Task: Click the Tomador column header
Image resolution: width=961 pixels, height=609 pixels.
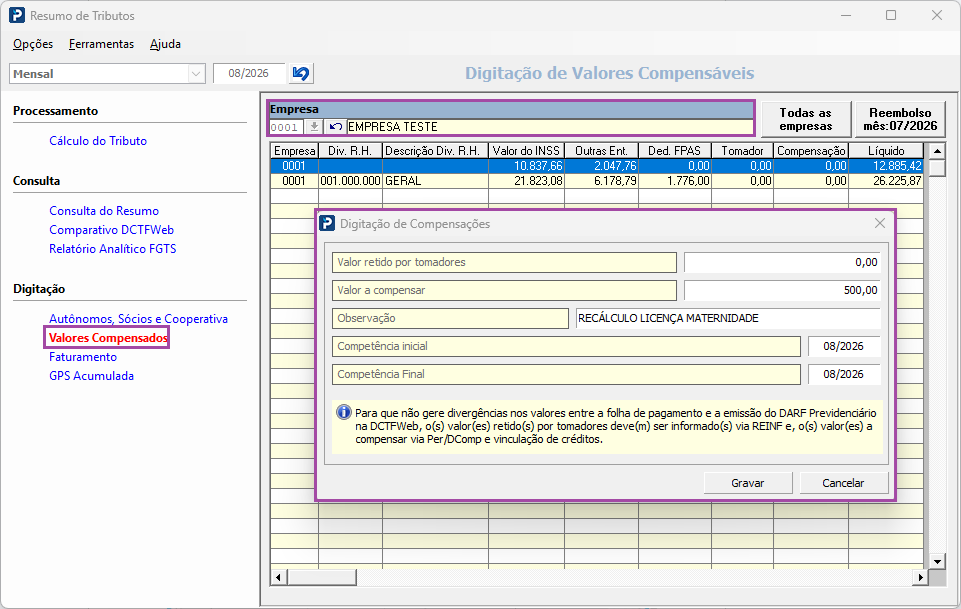Action: click(x=742, y=151)
